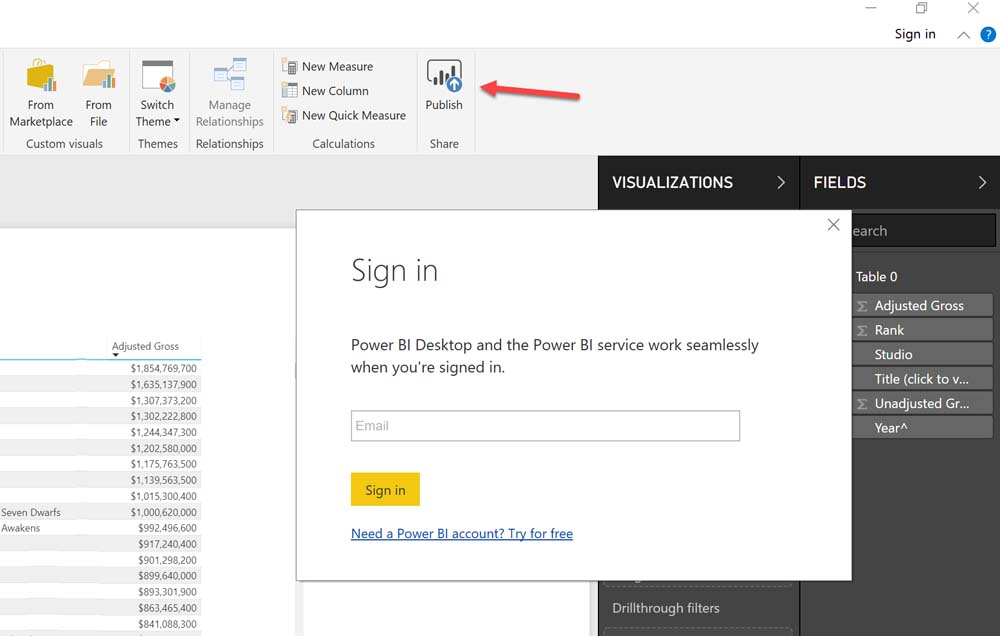This screenshot has width=1000, height=636.
Task: Close the Power BI Desktop window
Action: 973,8
